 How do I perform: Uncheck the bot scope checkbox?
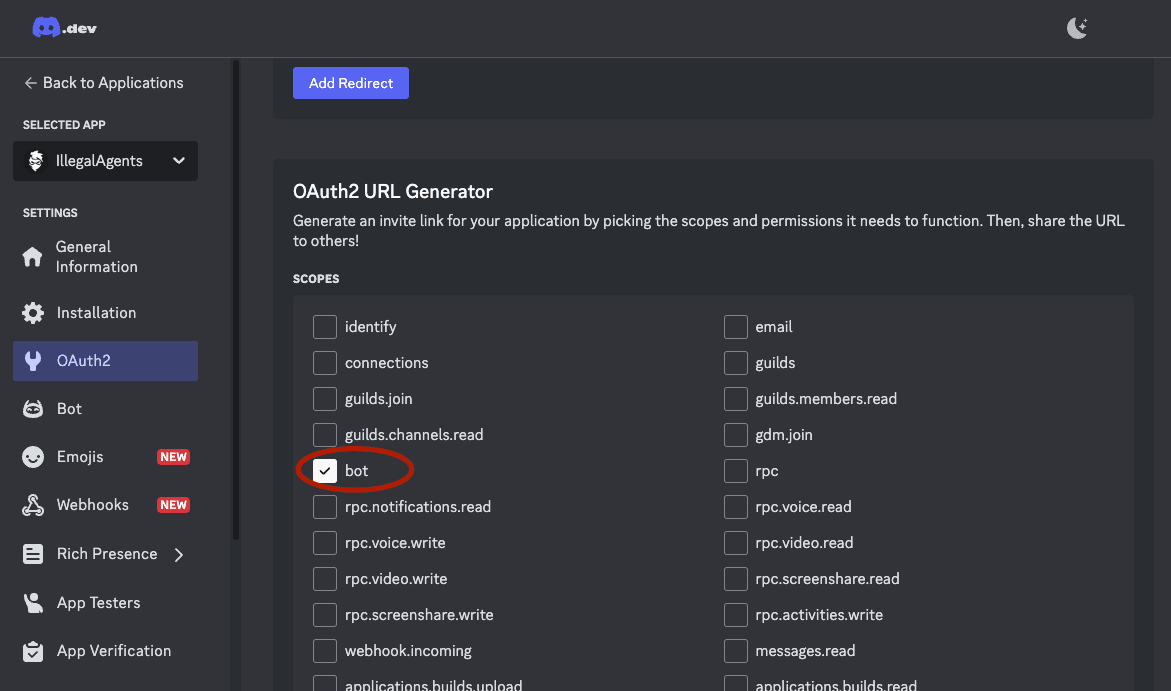click(325, 471)
